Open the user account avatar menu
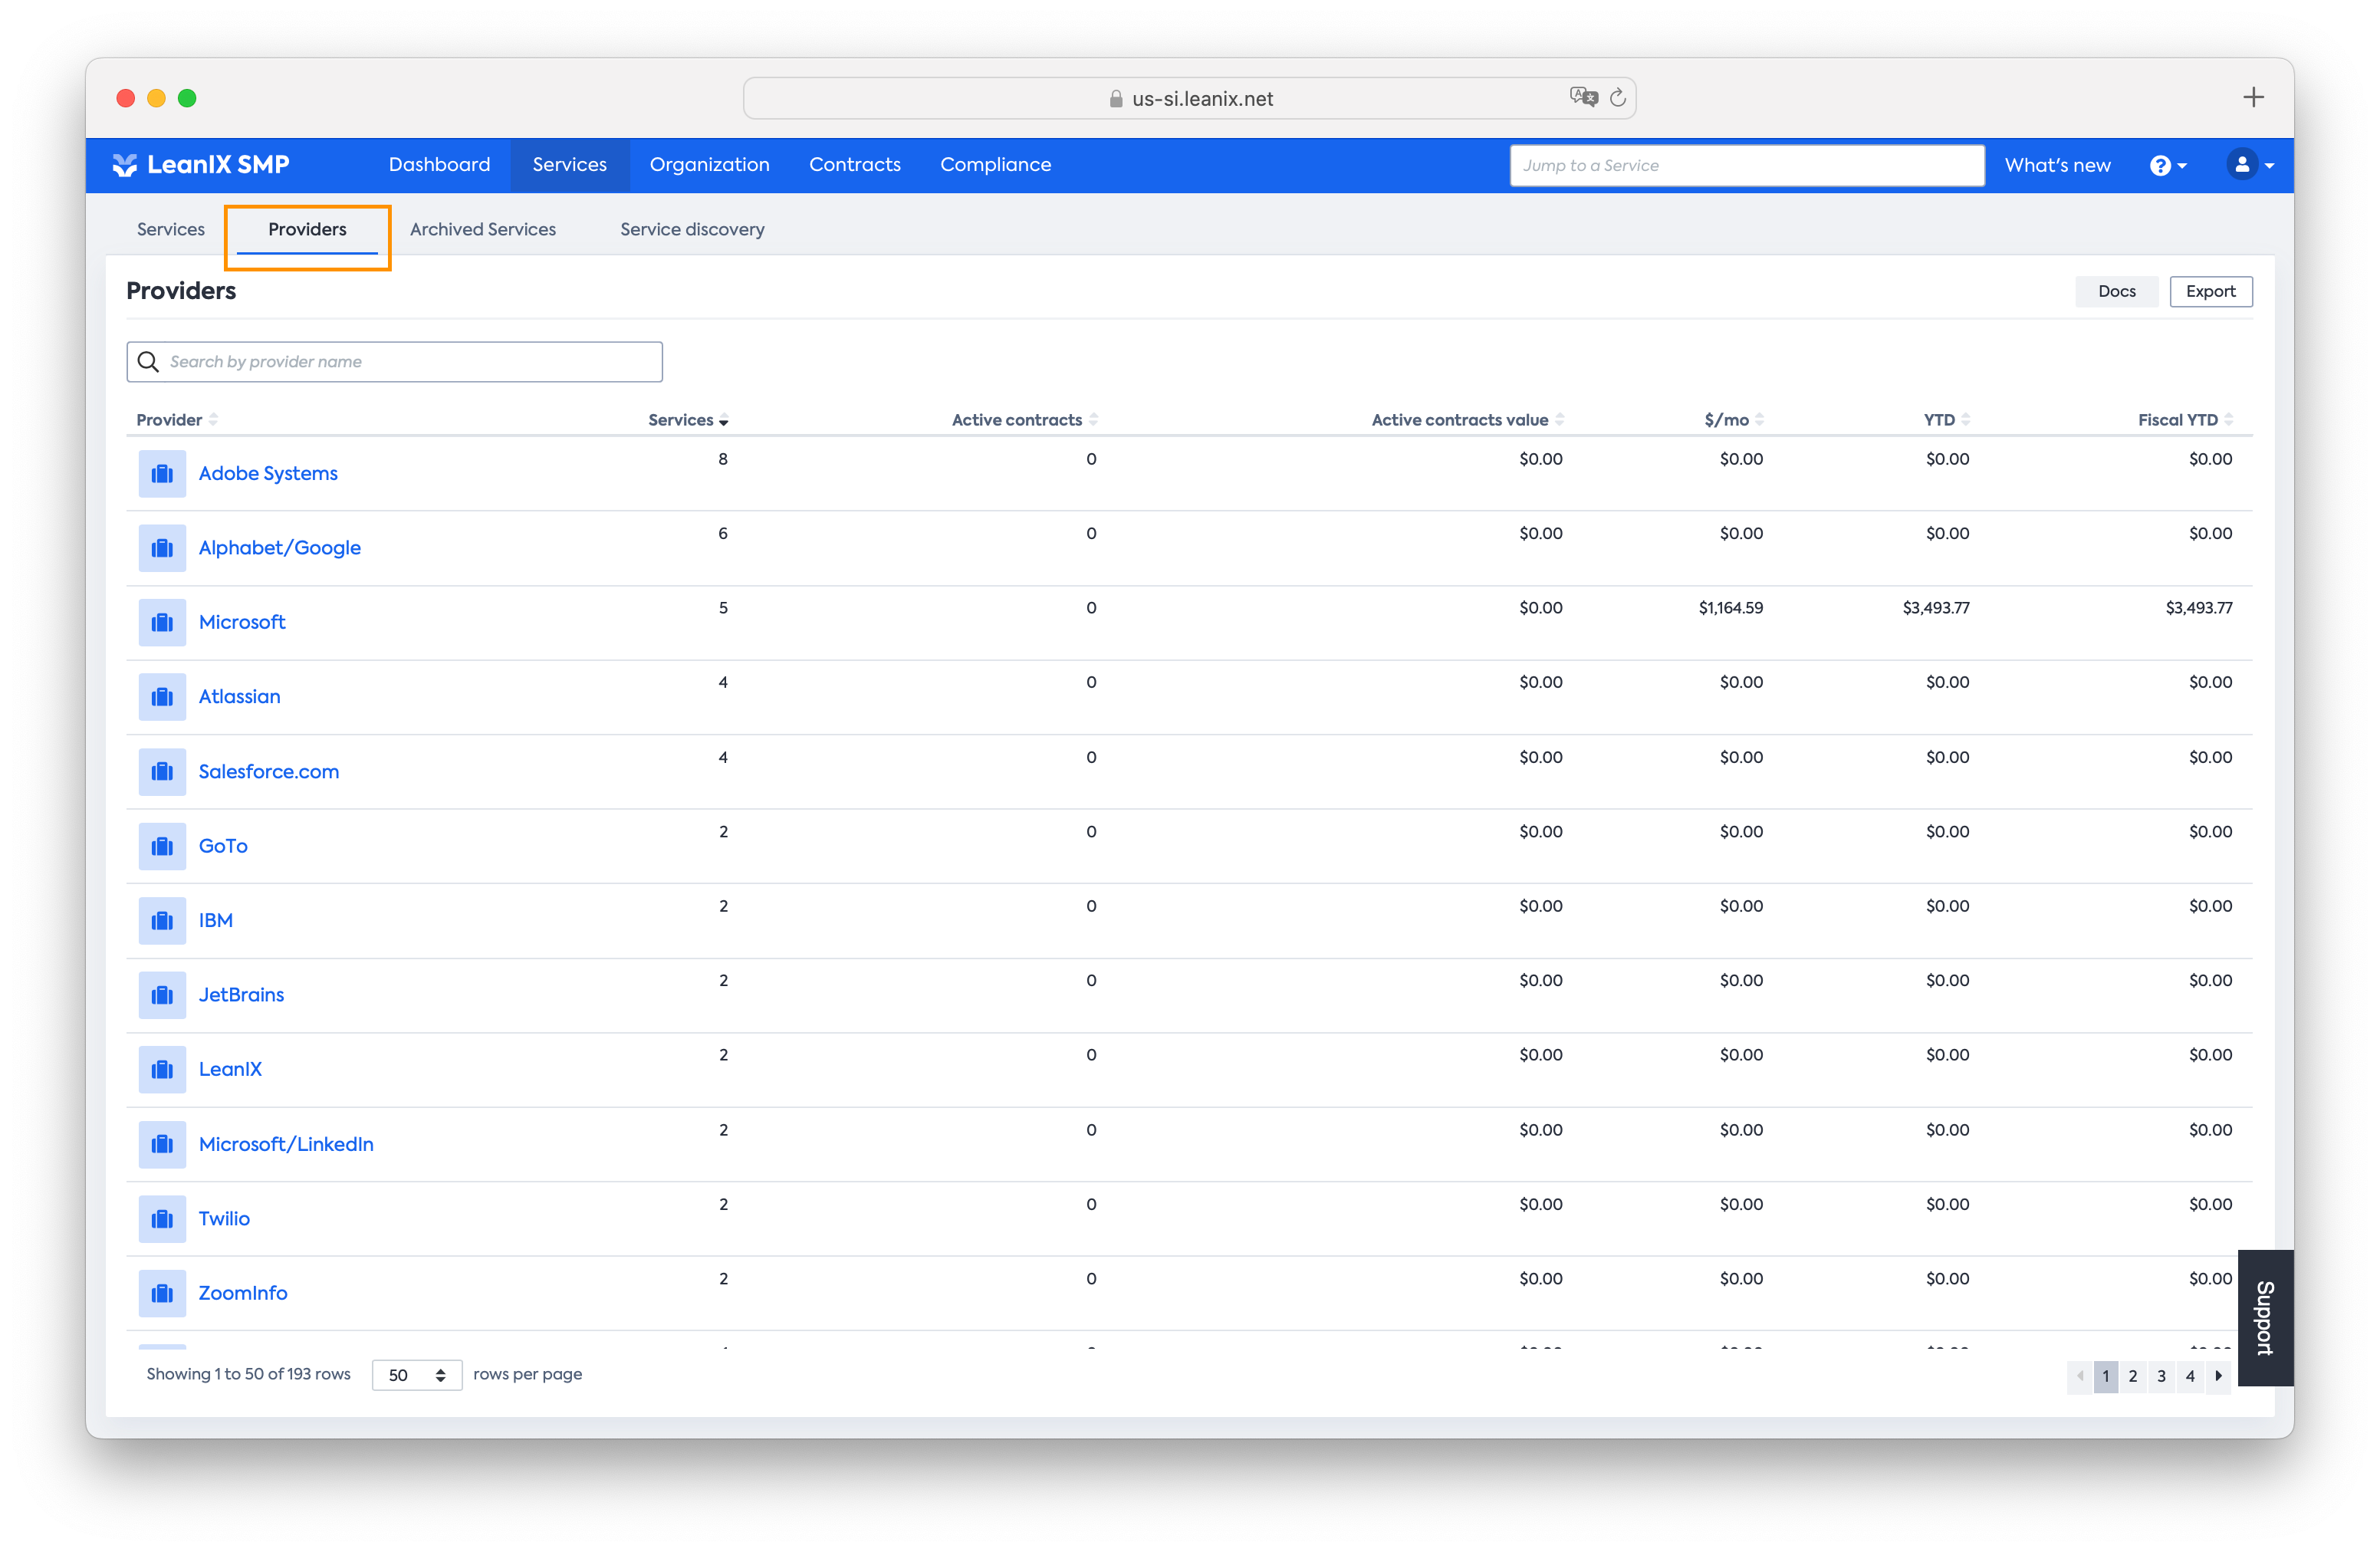The image size is (2380, 1552). coord(2250,165)
